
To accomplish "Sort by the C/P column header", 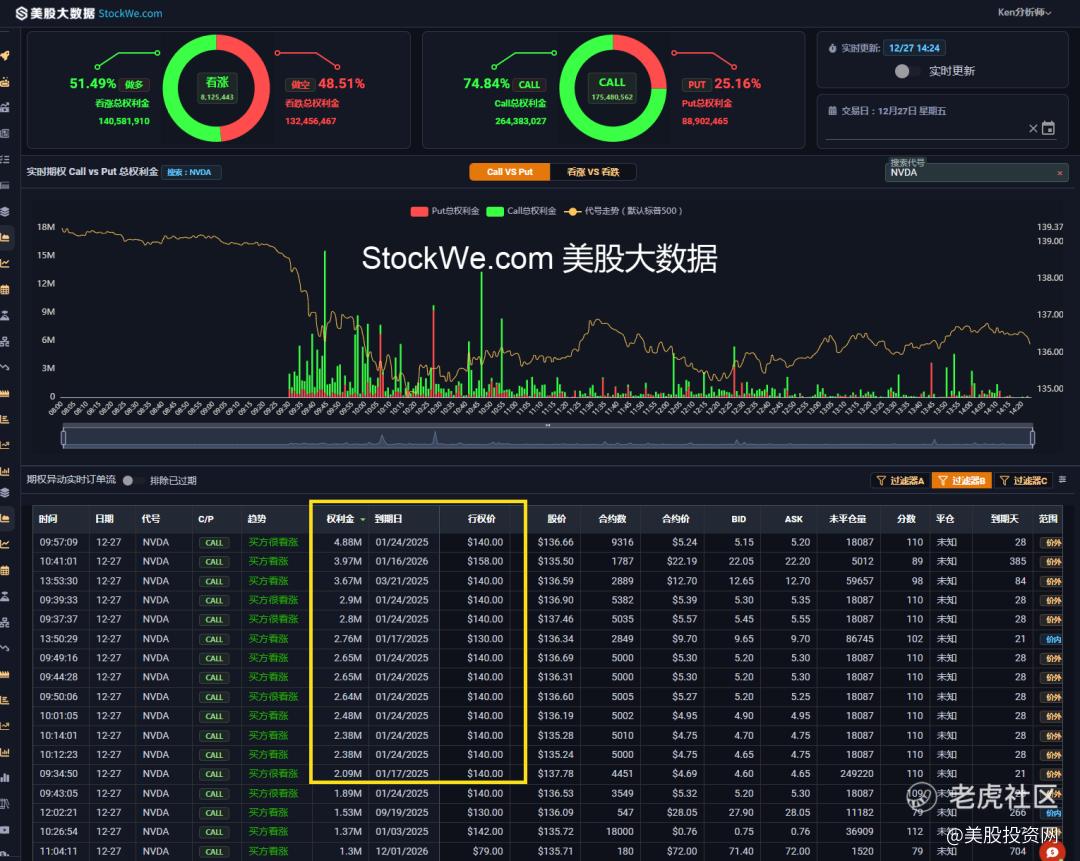I will (x=206, y=519).
